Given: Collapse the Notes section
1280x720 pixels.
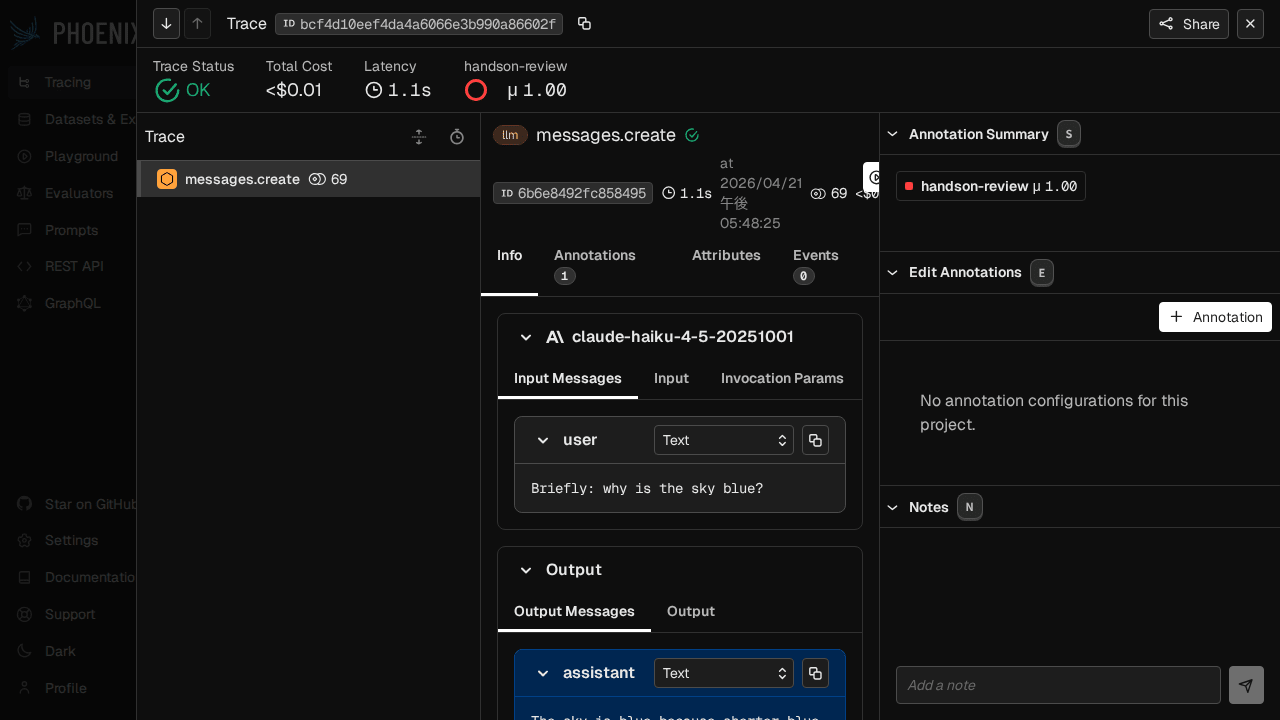Looking at the screenshot, I should tap(893, 507).
